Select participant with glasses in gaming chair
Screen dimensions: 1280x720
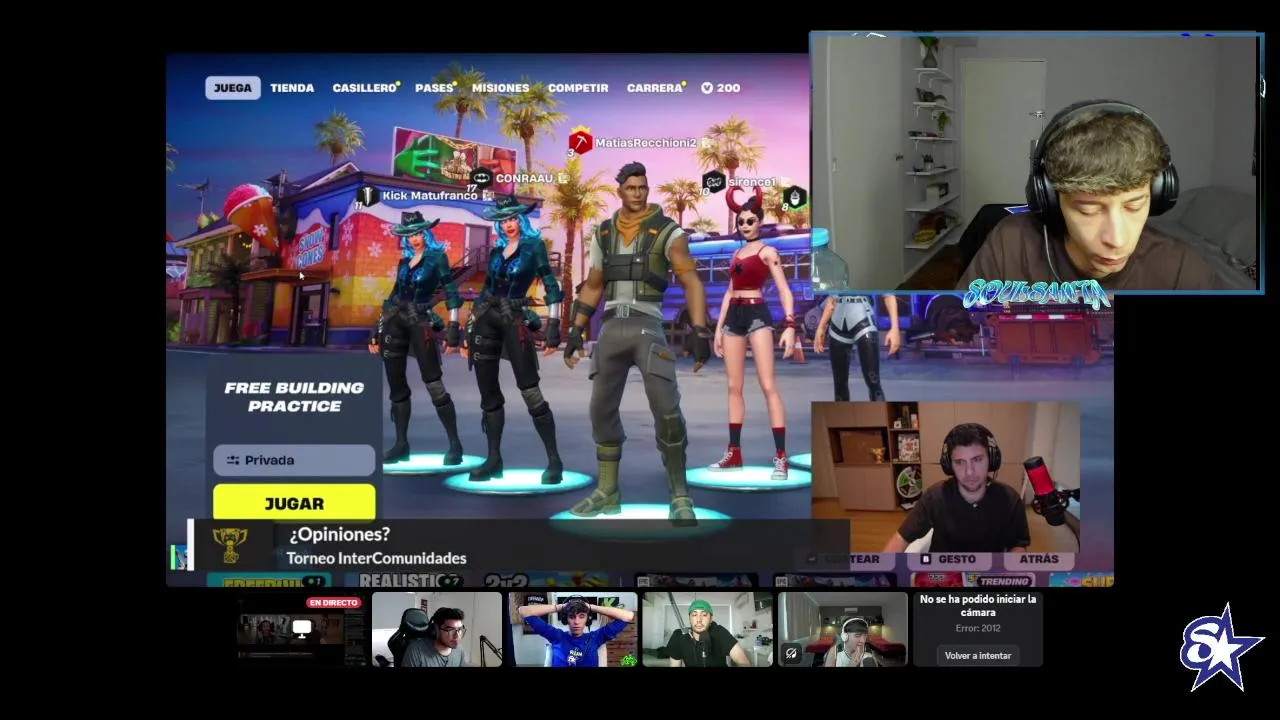(x=437, y=629)
